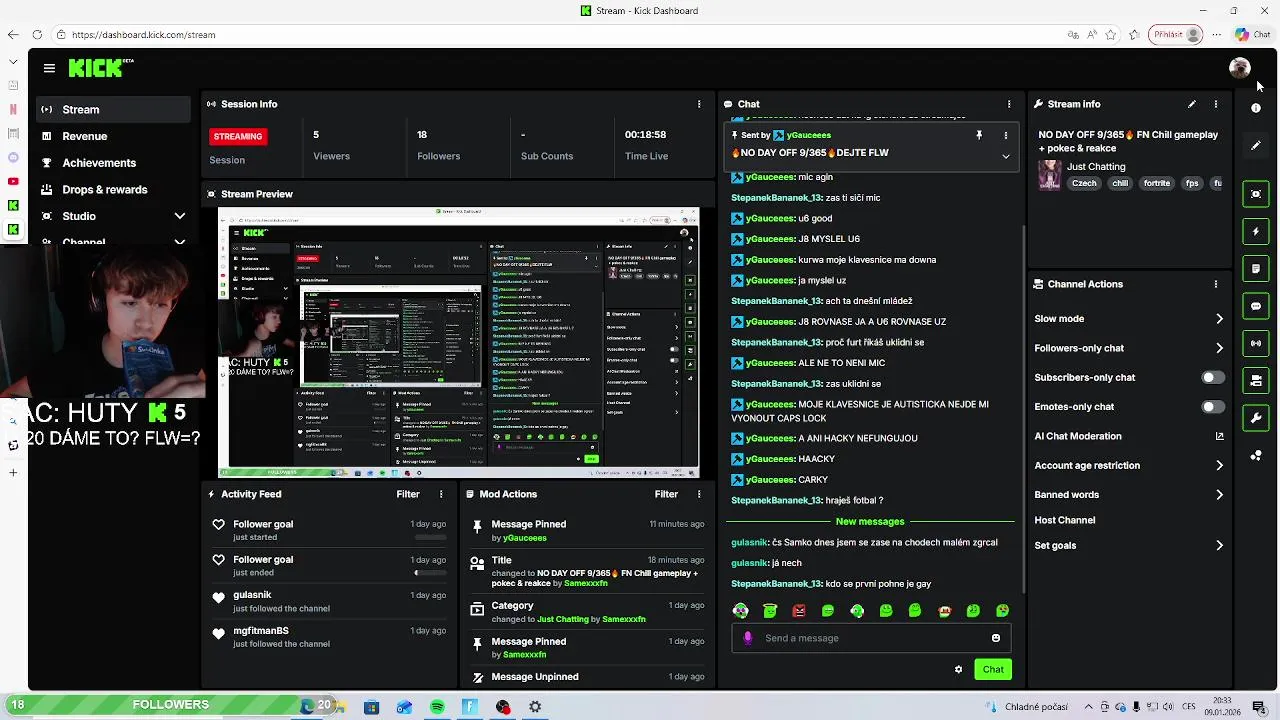The image size is (1280, 720).
Task: Unpin the pinned chat message pin icon
Action: (x=979, y=135)
